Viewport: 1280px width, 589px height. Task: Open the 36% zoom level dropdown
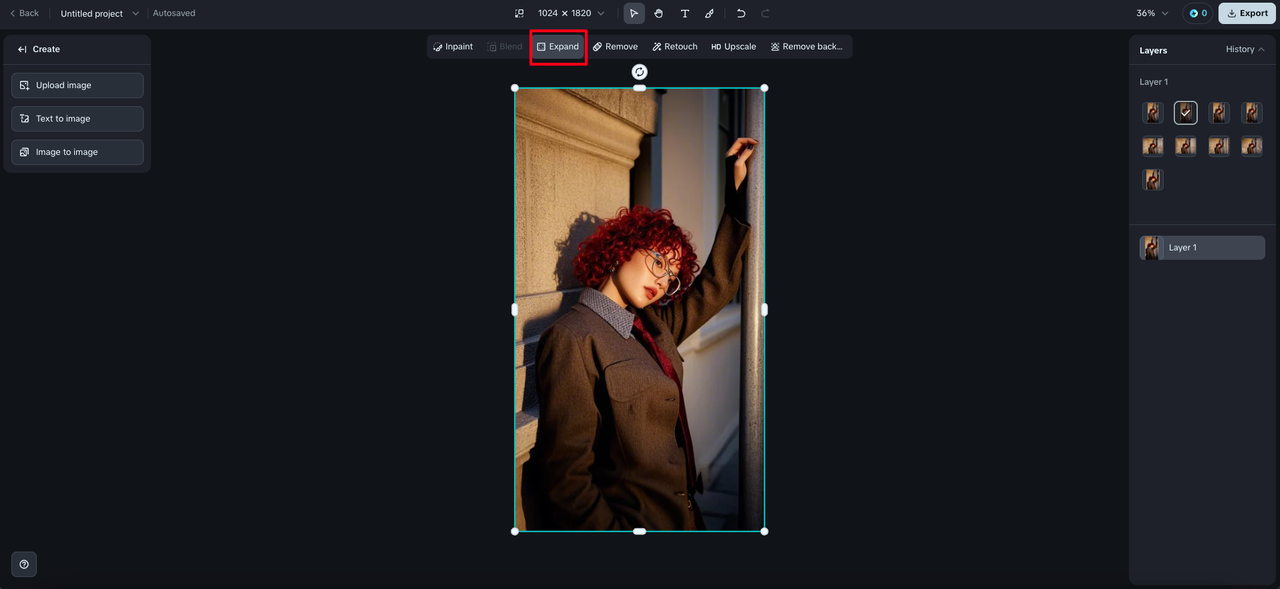pos(1152,13)
